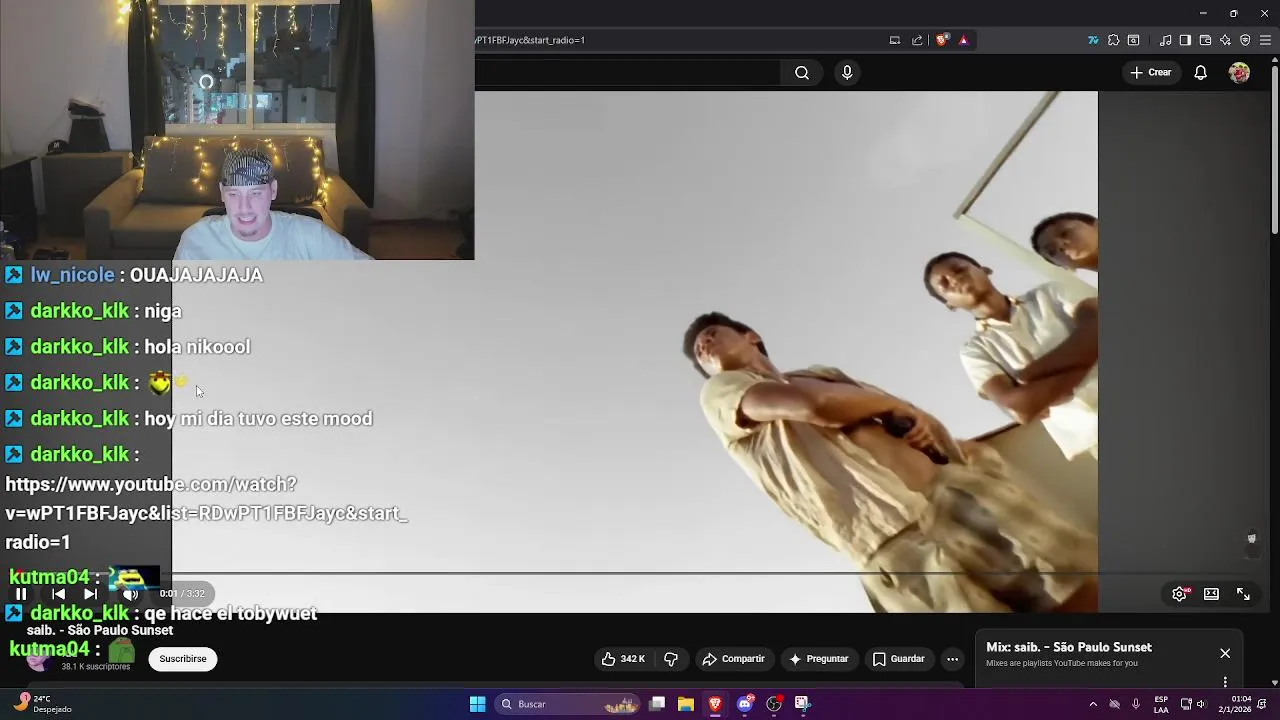Click the taskbar Buscar search box
Viewport: 1280px width, 720px height.
(567, 704)
